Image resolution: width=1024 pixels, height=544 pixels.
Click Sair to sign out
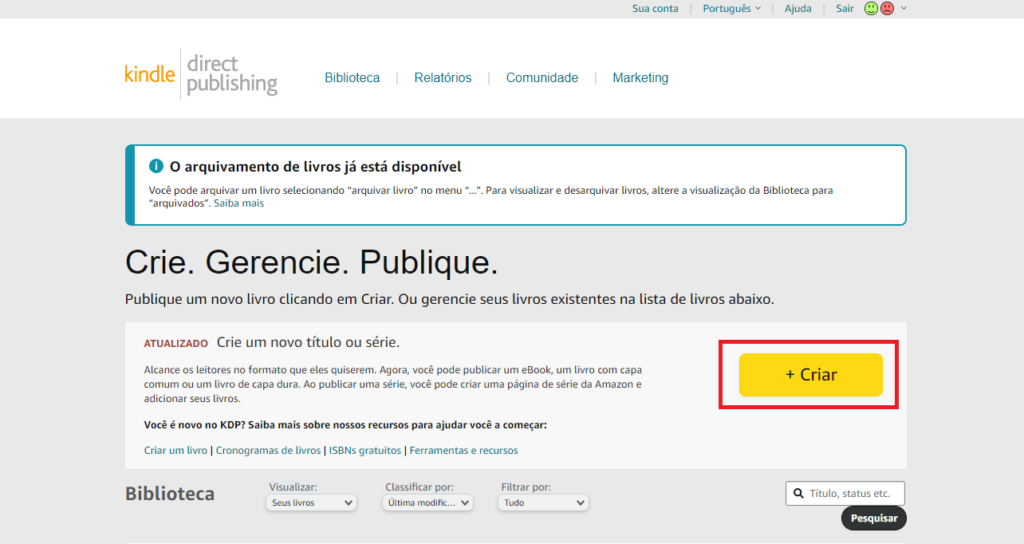coord(845,8)
